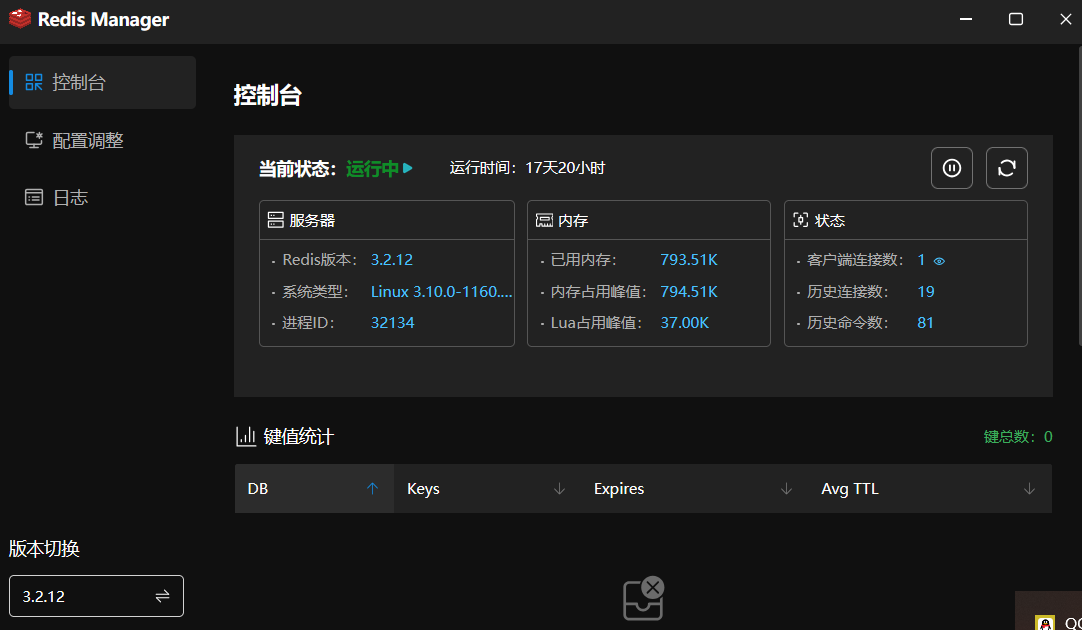Screen dimensions: 1082x630
Task: Click the 键值统计 bar chart icon
Action: tap(246, 436)
